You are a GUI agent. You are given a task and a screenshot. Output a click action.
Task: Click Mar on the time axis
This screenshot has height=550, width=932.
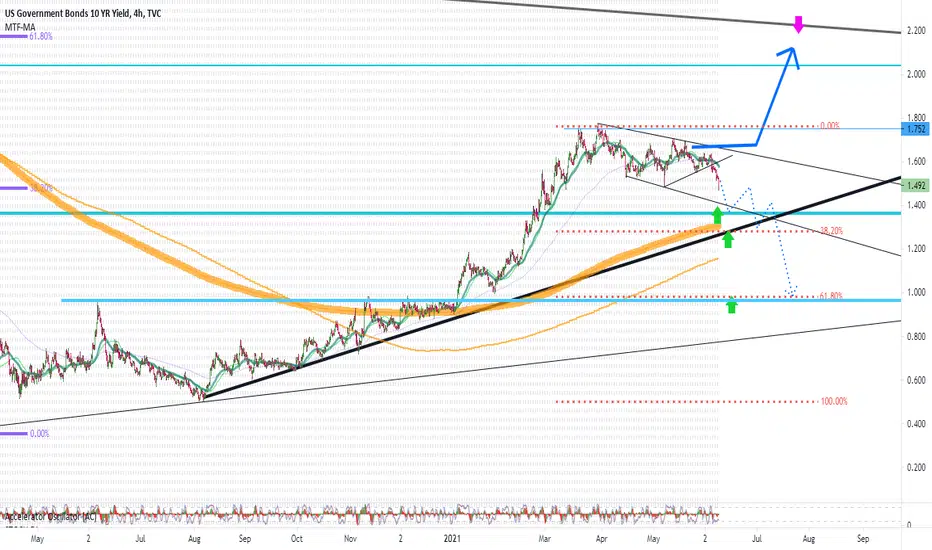(544, 539)
